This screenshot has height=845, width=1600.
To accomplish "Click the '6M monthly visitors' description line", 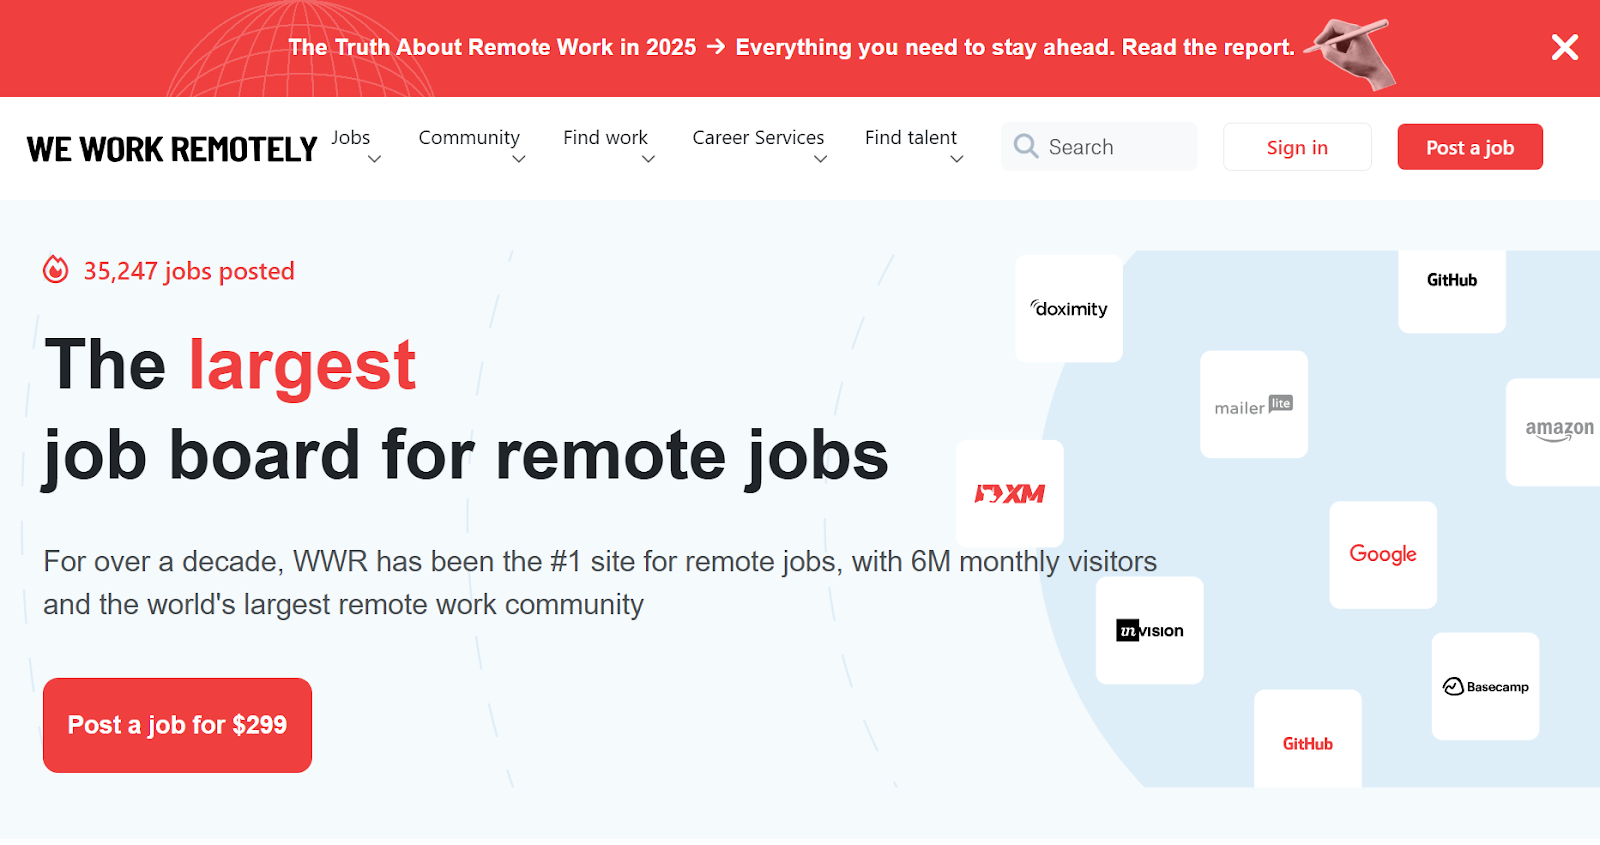I will [x=600, y=561].
